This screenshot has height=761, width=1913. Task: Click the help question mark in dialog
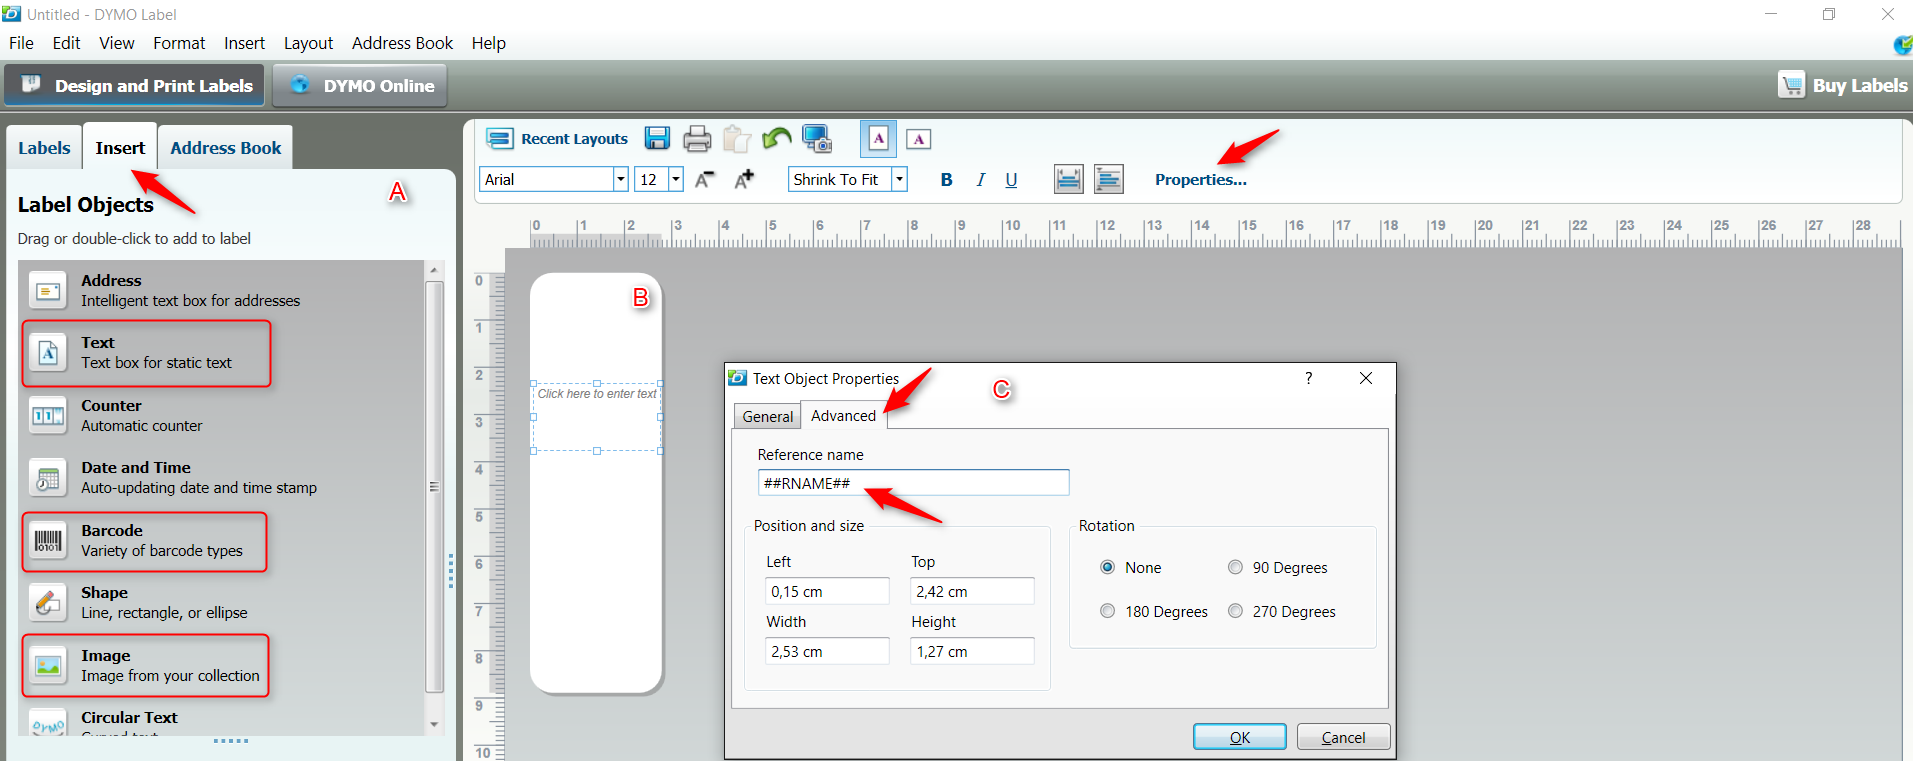[x=1308, y=378]
